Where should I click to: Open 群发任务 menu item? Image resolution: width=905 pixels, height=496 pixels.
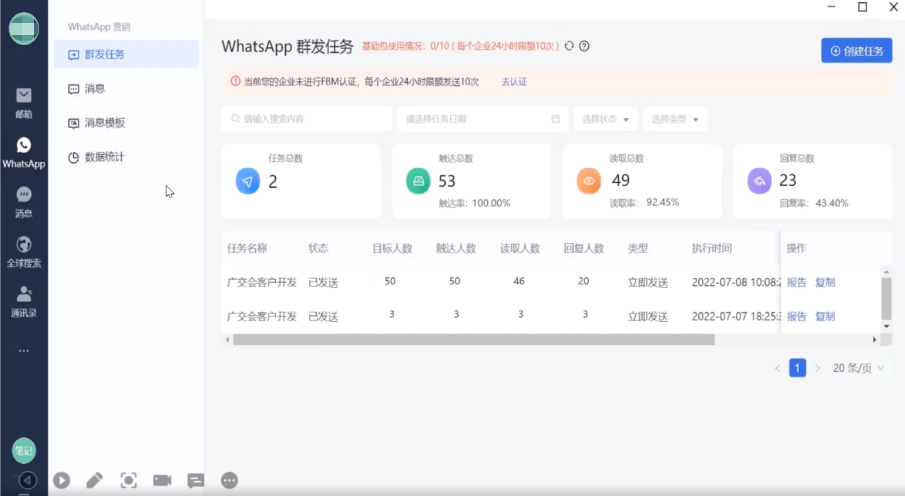click(126, 54)
